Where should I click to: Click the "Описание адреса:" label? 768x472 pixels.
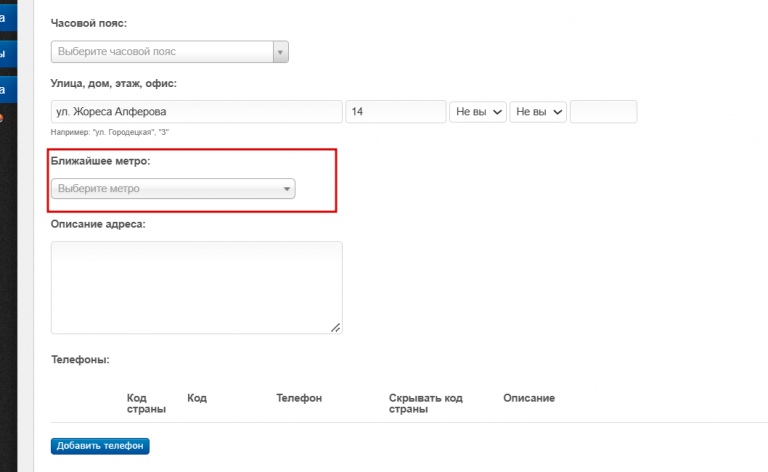(x=98, y=224)
